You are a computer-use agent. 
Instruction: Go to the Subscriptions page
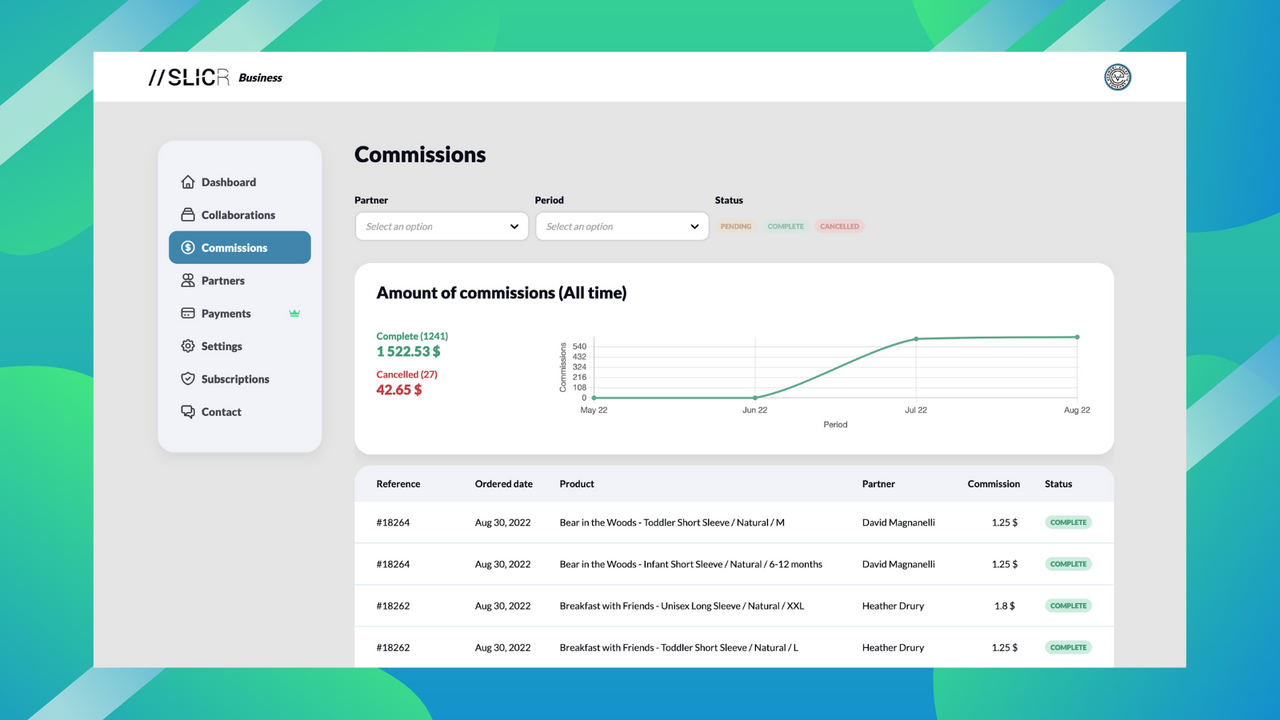pos(240,379)
